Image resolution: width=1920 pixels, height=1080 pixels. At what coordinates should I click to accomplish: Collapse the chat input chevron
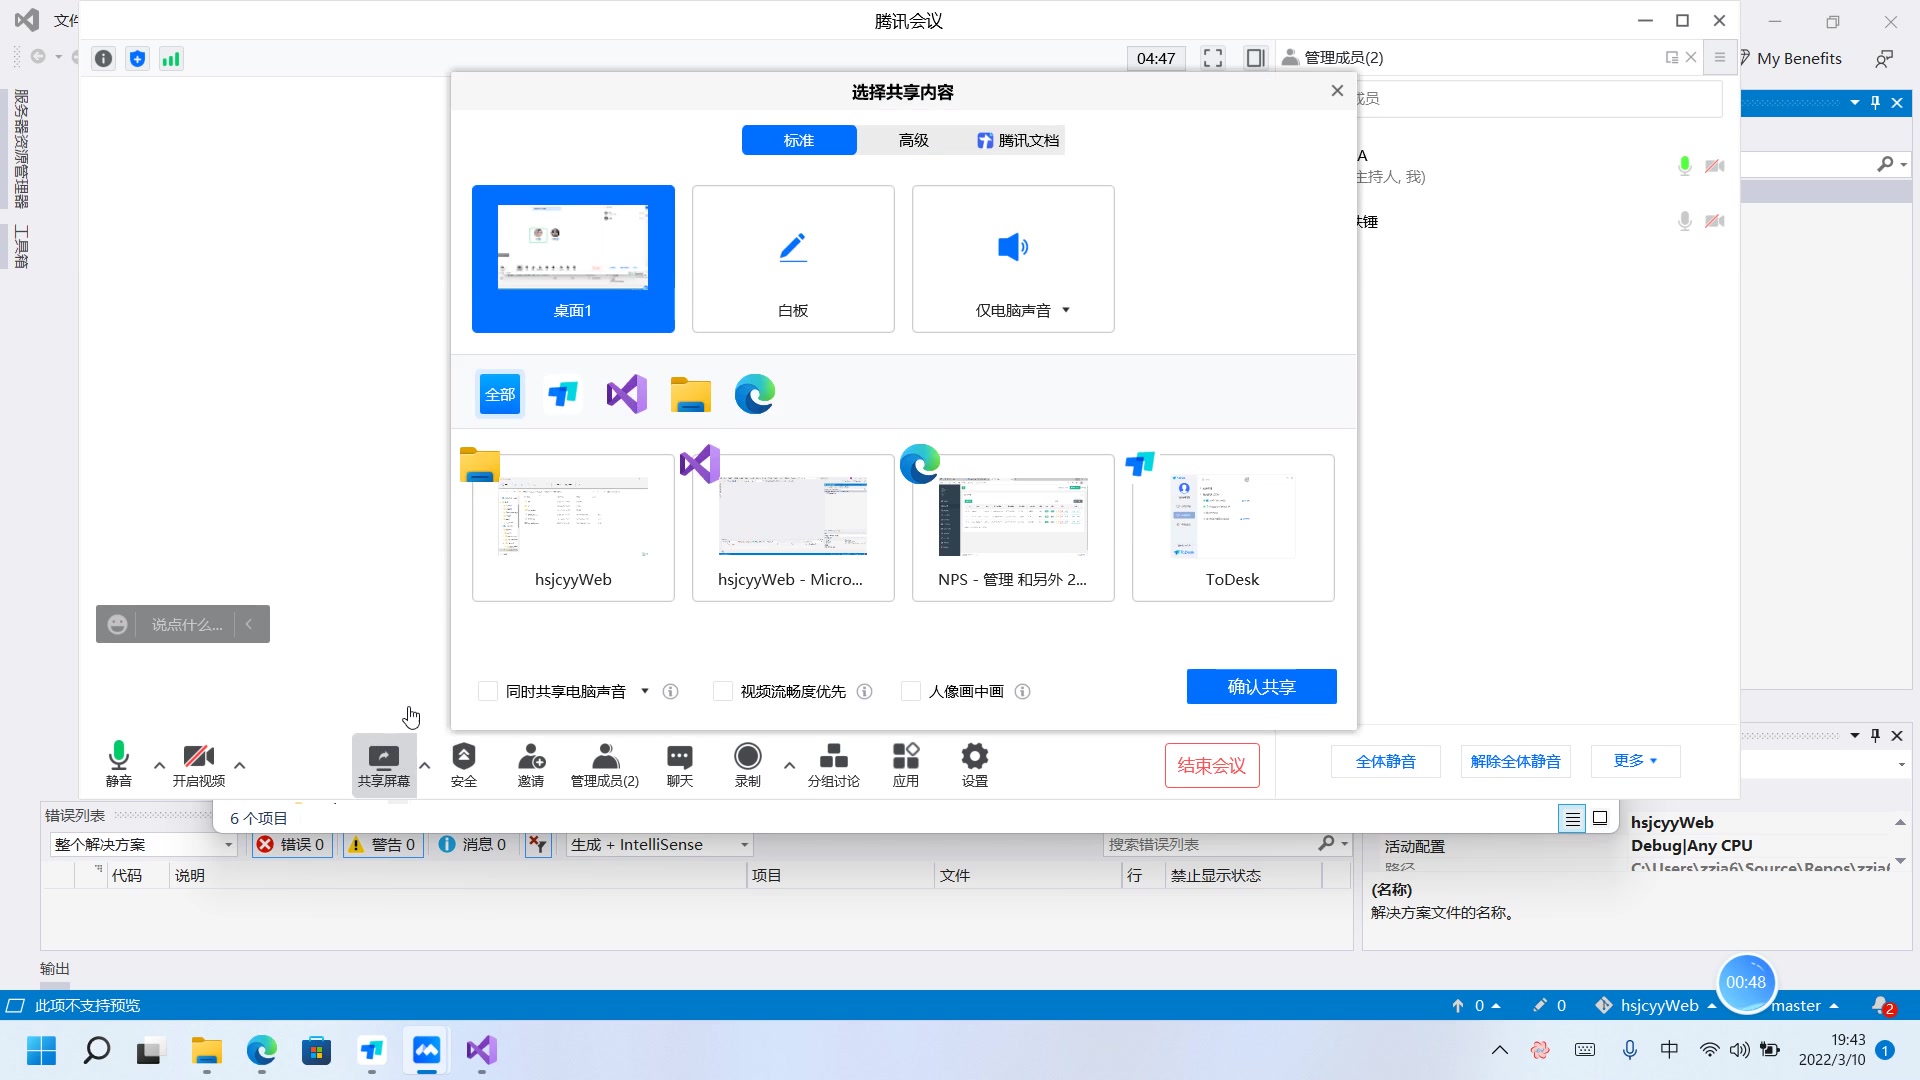(x=249, y=624)
